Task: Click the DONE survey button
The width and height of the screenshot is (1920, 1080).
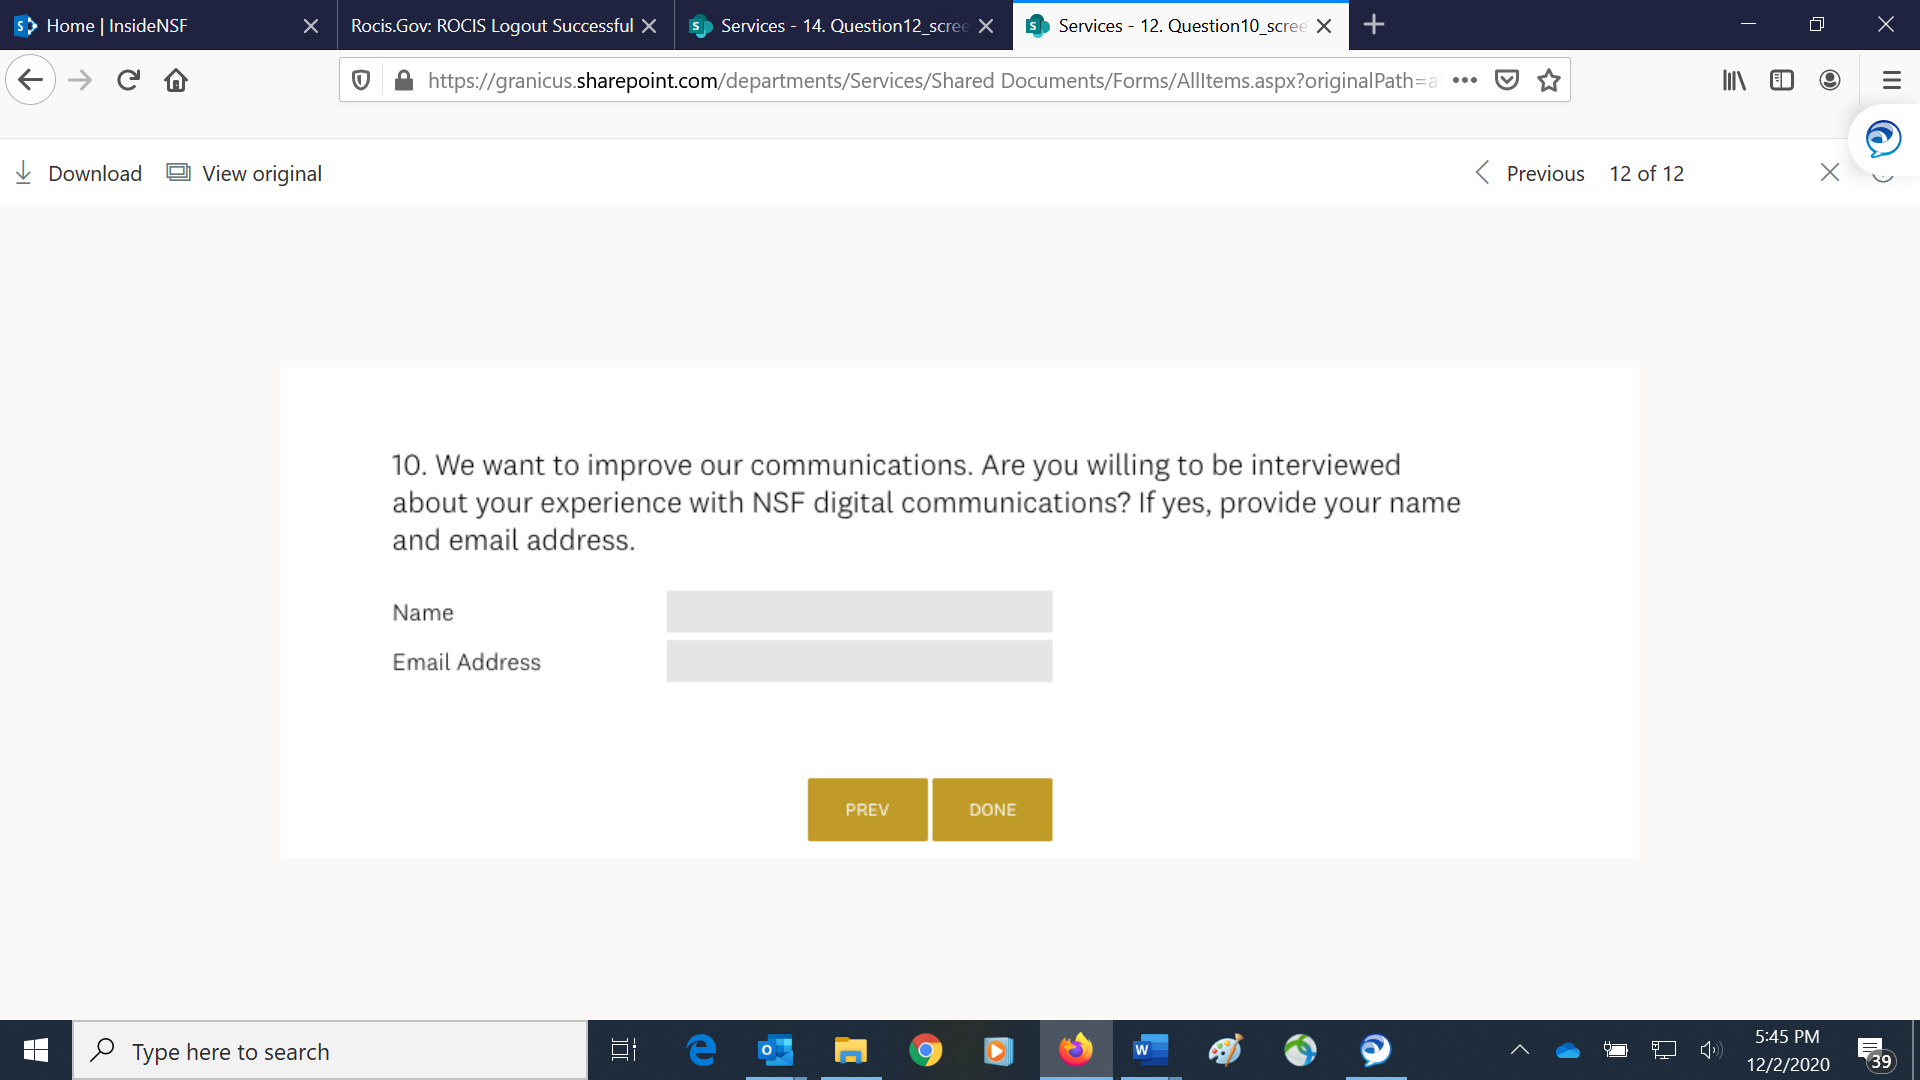Action: click(x=991, y=809)
